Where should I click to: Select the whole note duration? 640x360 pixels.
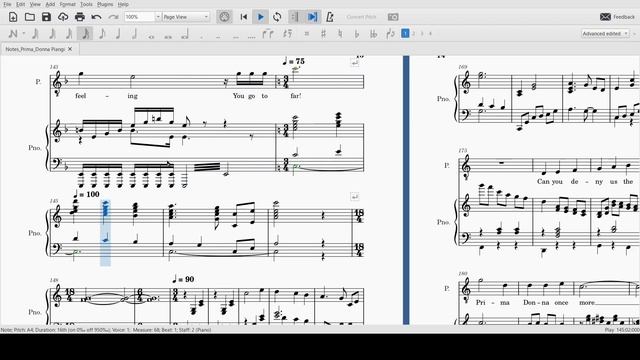click(151, 36)
